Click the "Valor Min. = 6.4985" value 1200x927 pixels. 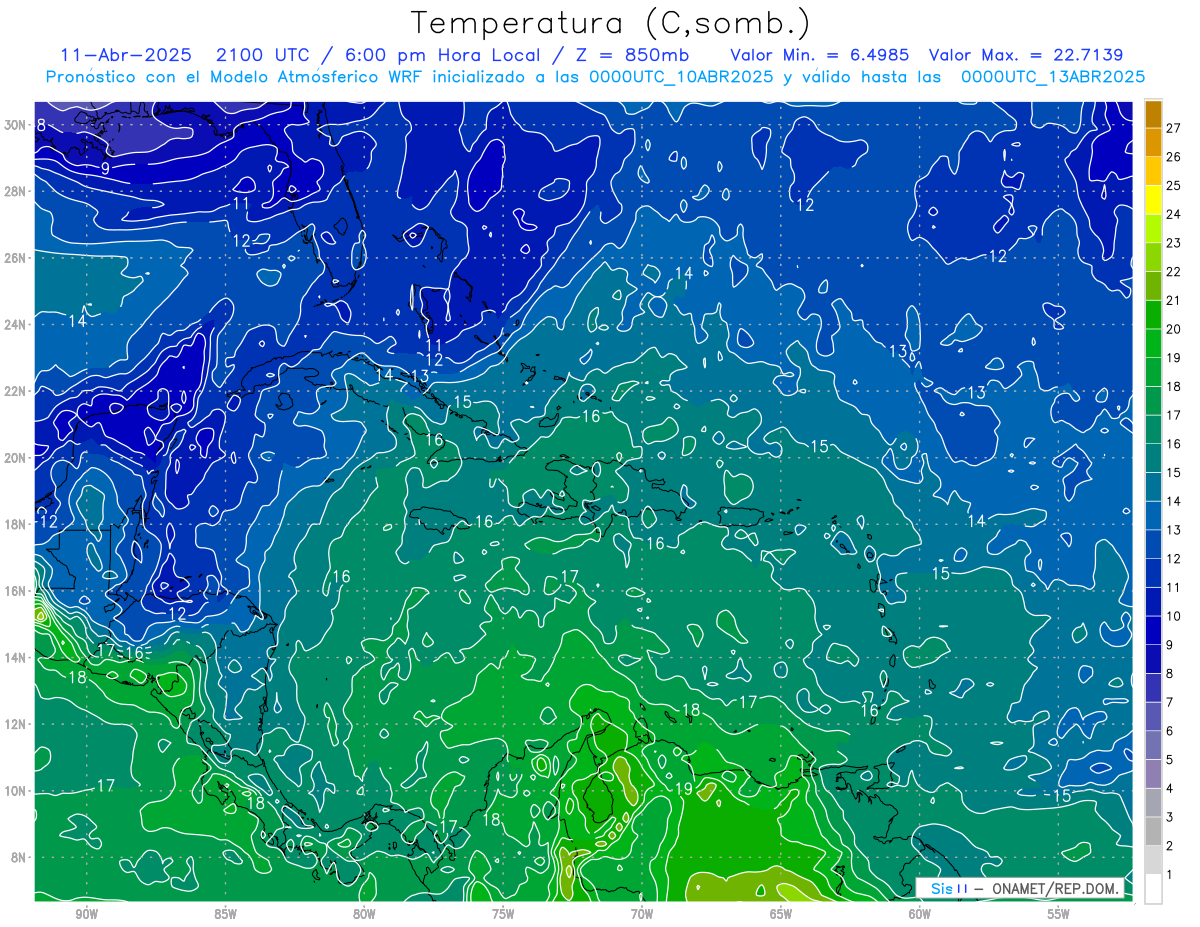[x=820, y=55]
